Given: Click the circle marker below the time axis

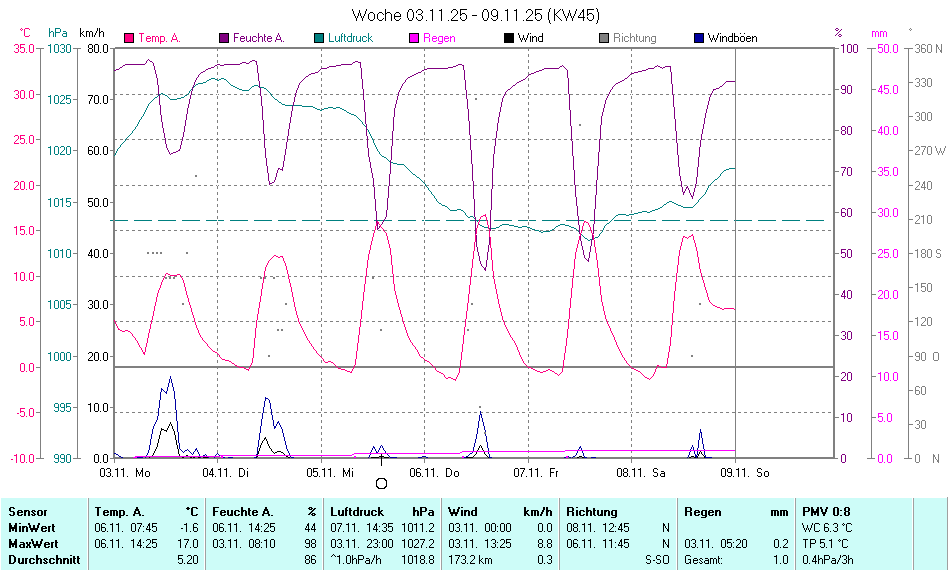Looking at the screenshot, I should tap(381, 483).
